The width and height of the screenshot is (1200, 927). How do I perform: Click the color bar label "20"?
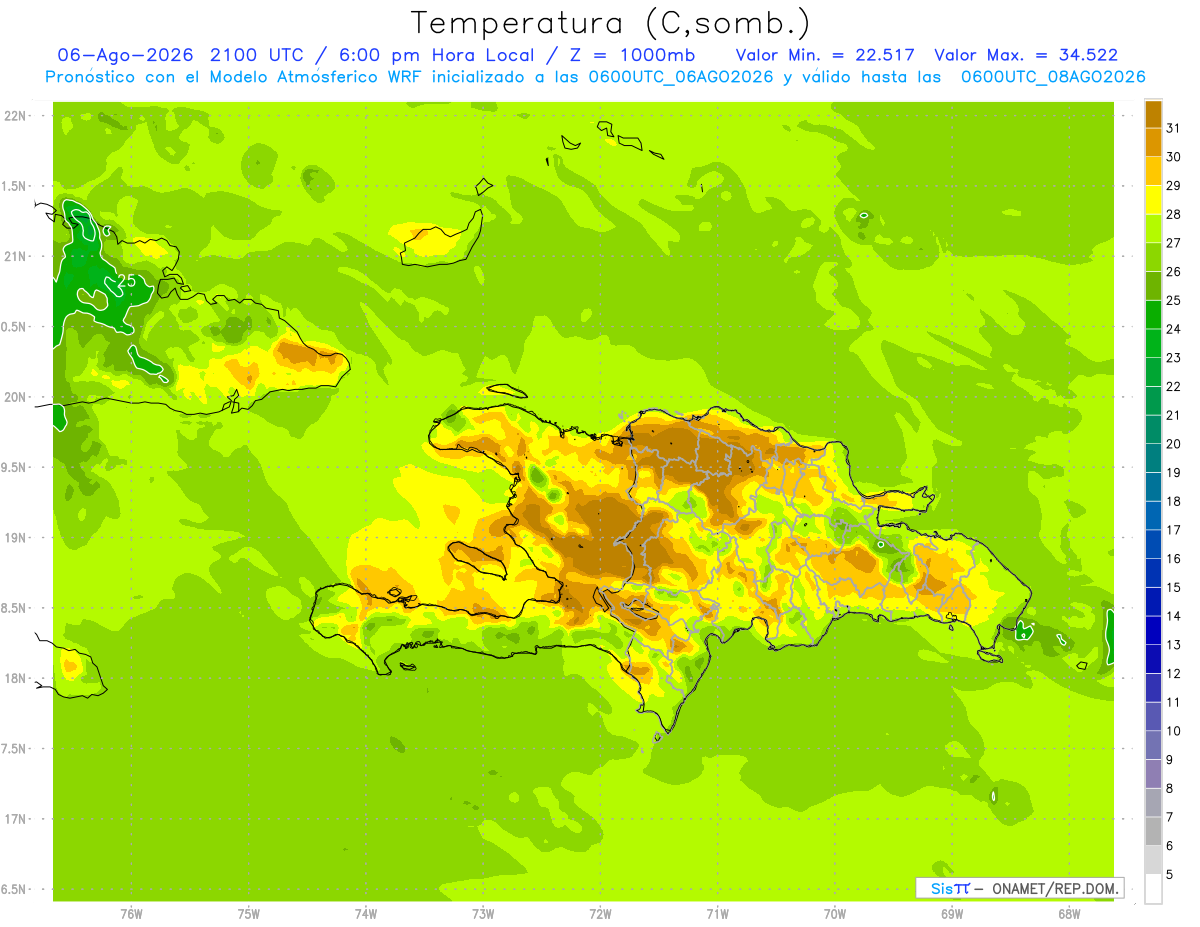pos(1173,444)
